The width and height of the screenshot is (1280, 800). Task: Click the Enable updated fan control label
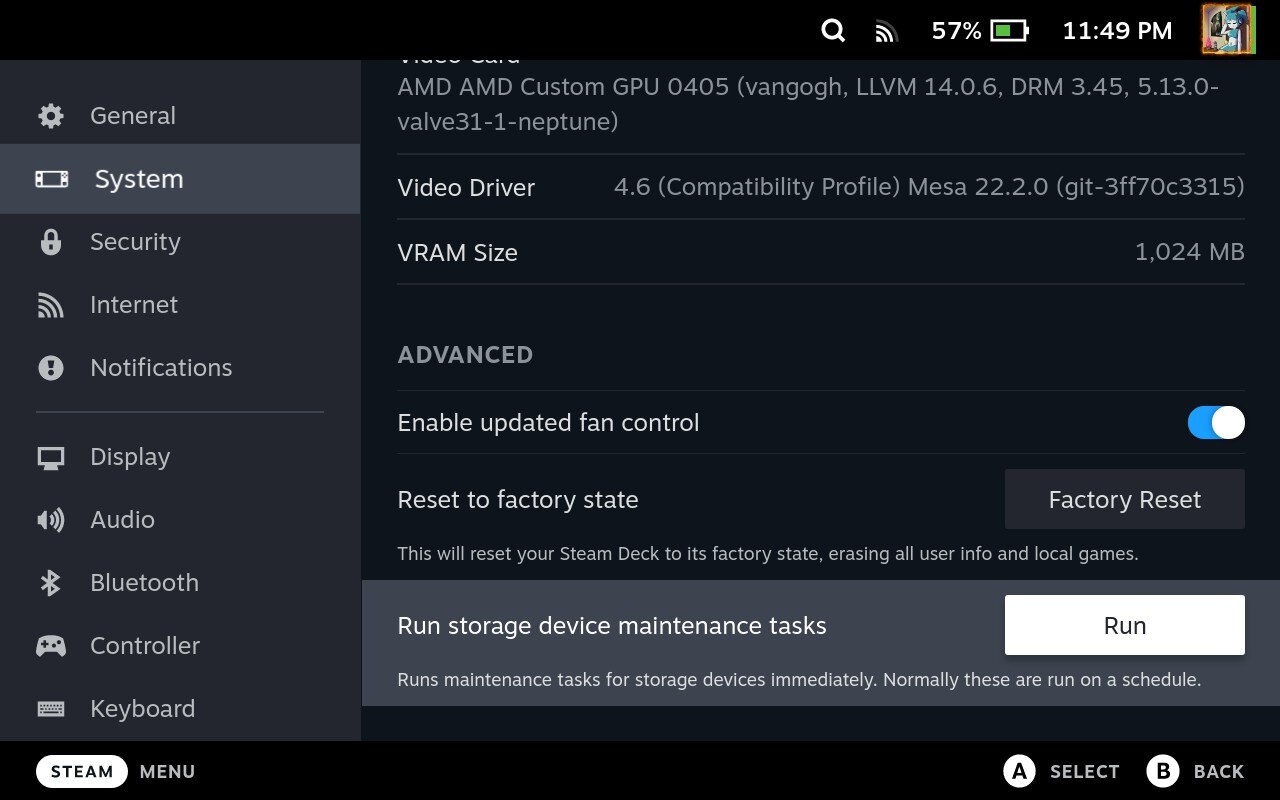click(x=548, y=423)
